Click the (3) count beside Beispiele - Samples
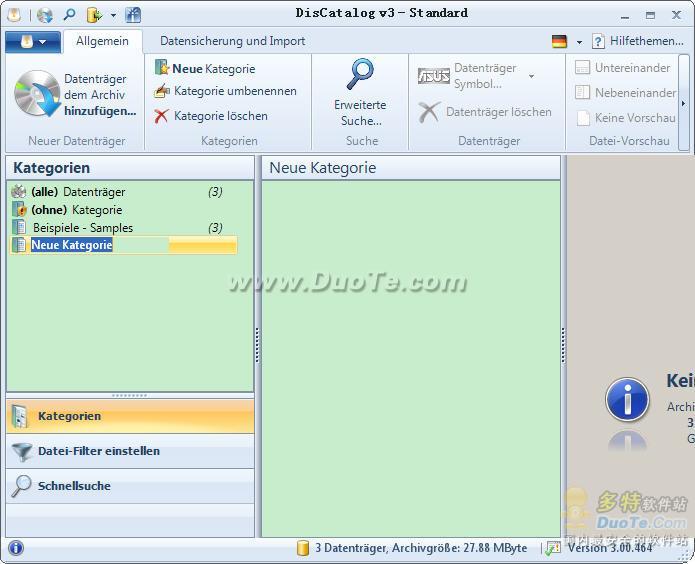695x564 pixels. 215,227
